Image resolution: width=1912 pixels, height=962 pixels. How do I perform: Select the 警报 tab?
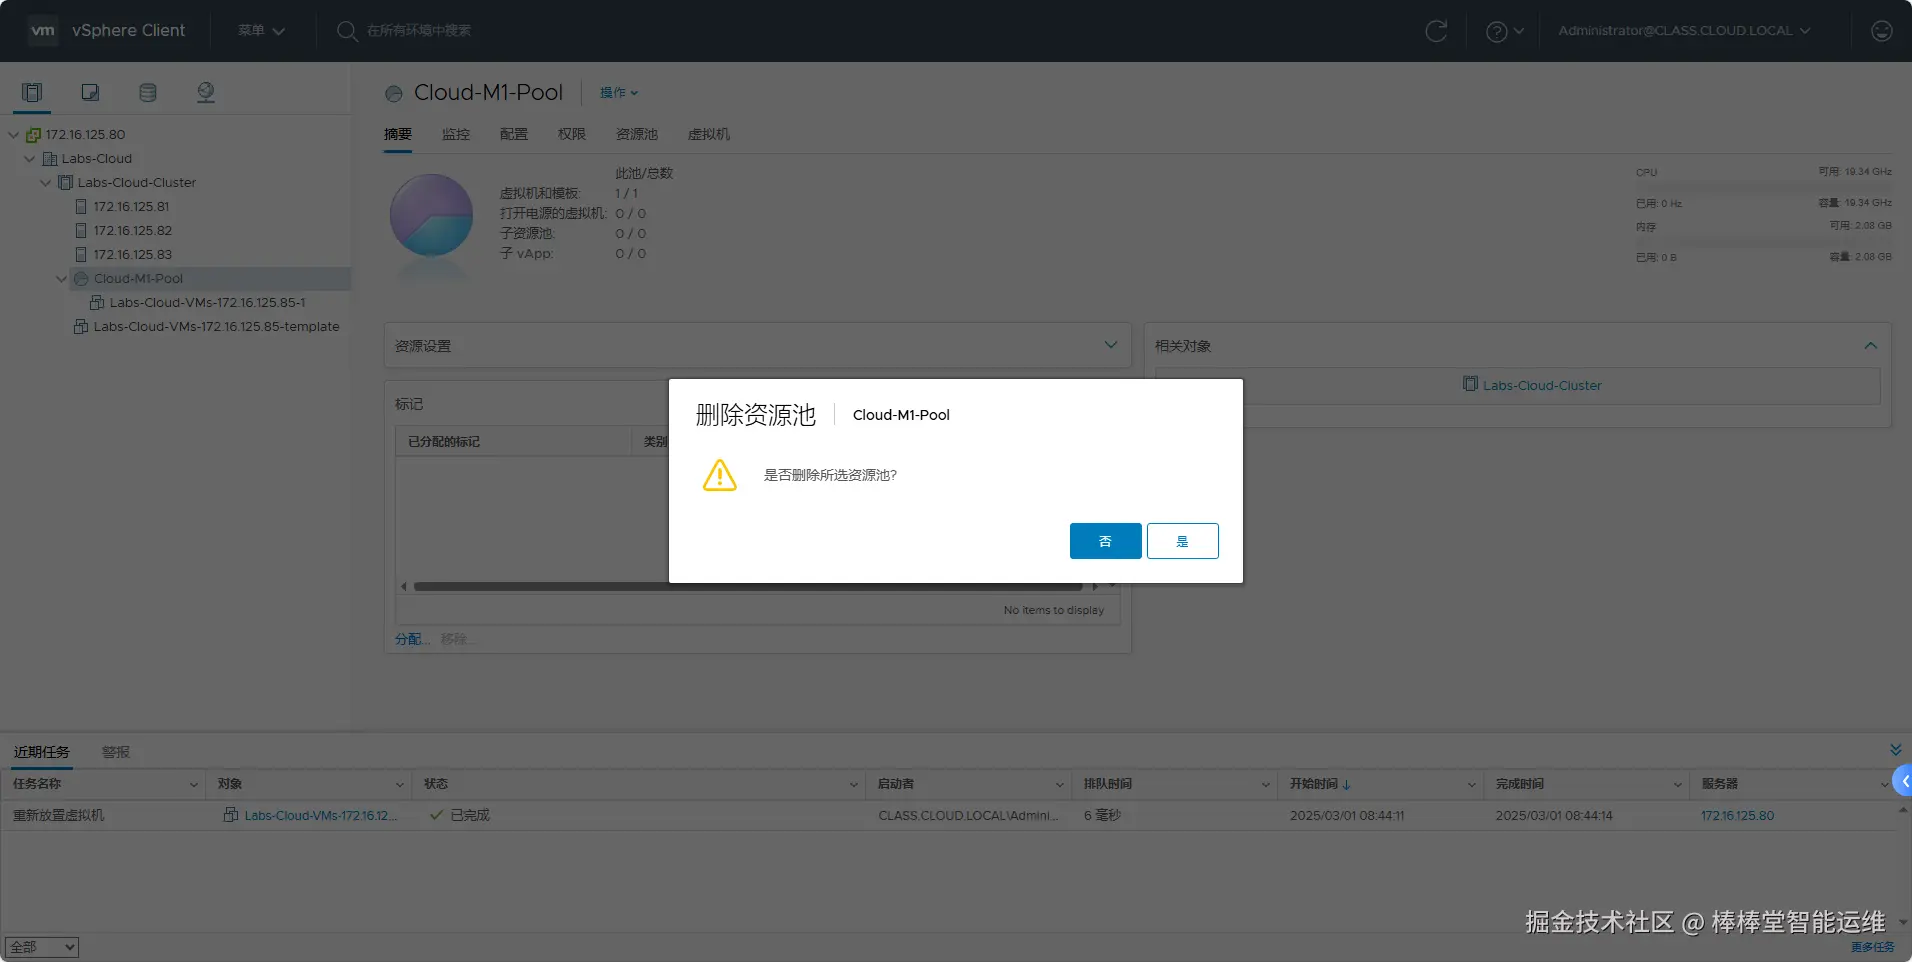[x=116, y=752]
